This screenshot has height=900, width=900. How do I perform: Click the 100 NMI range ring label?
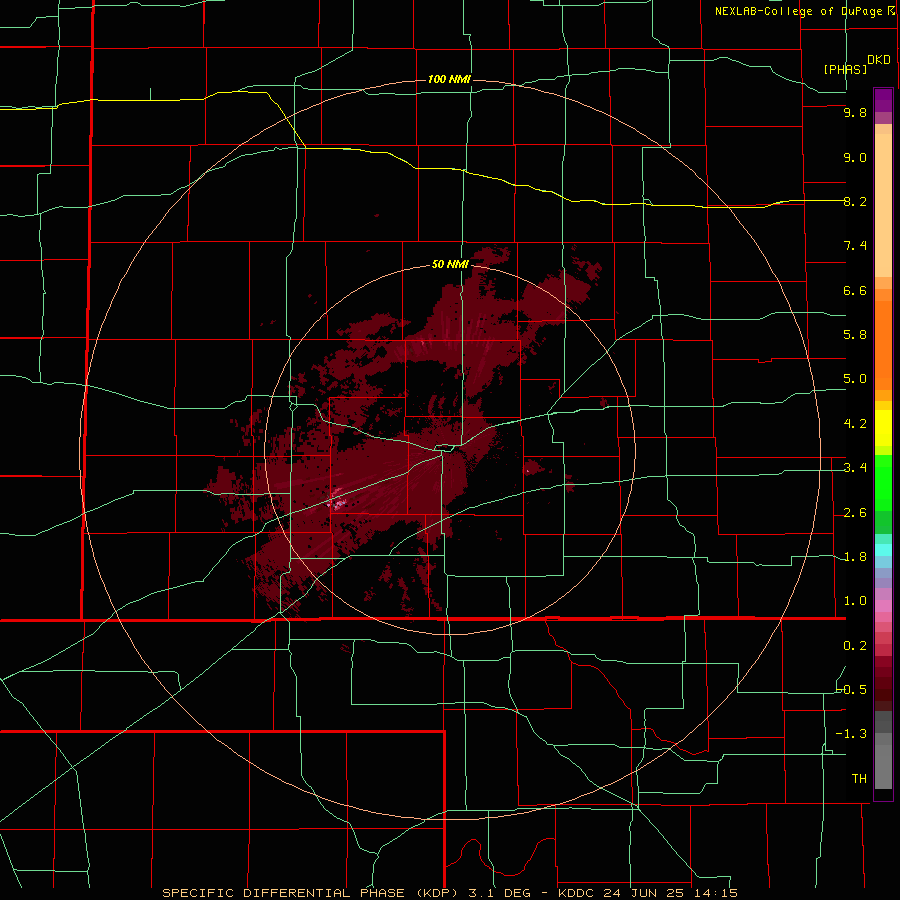(x=449, y=79)
